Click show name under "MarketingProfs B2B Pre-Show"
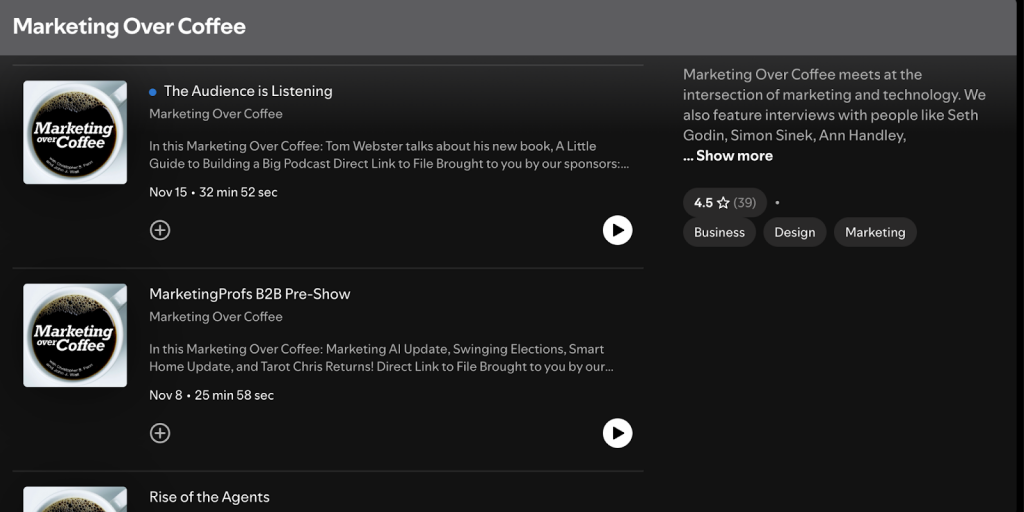The image size is (1024, 512). pos(216,317)
